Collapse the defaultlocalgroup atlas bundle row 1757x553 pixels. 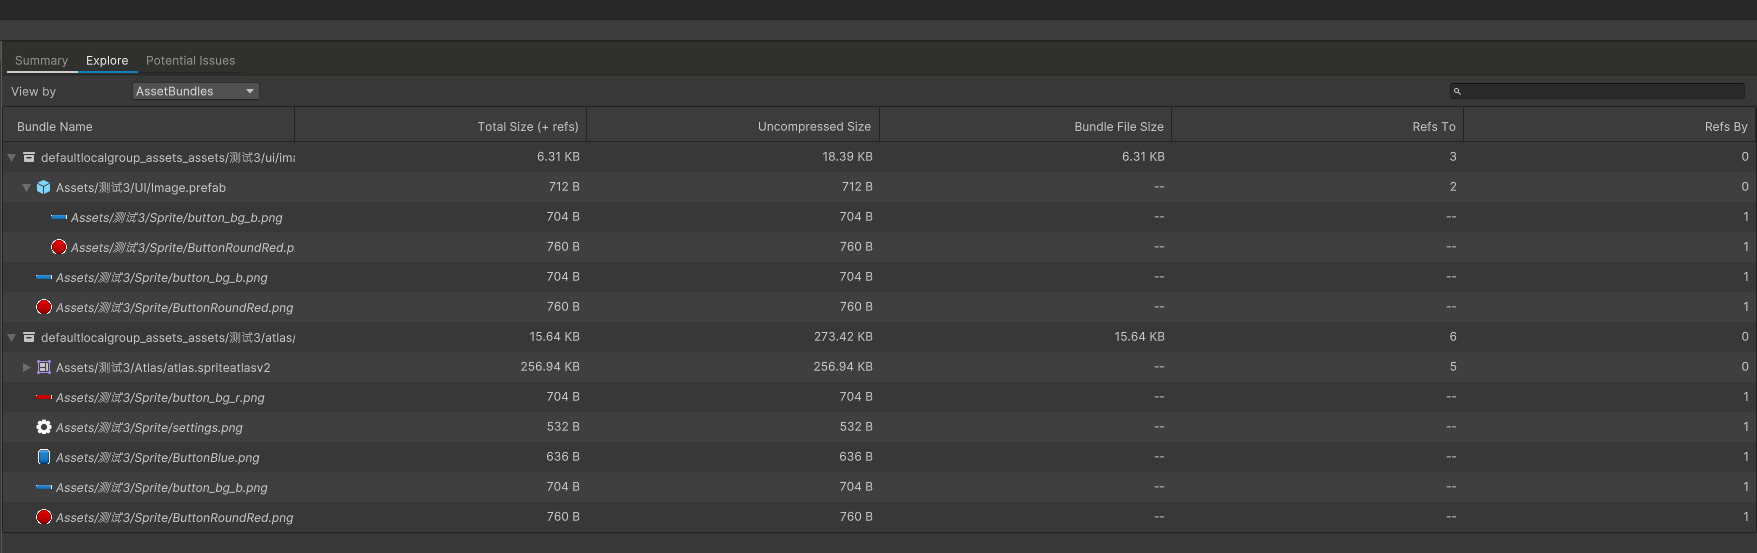pos(12,337)
